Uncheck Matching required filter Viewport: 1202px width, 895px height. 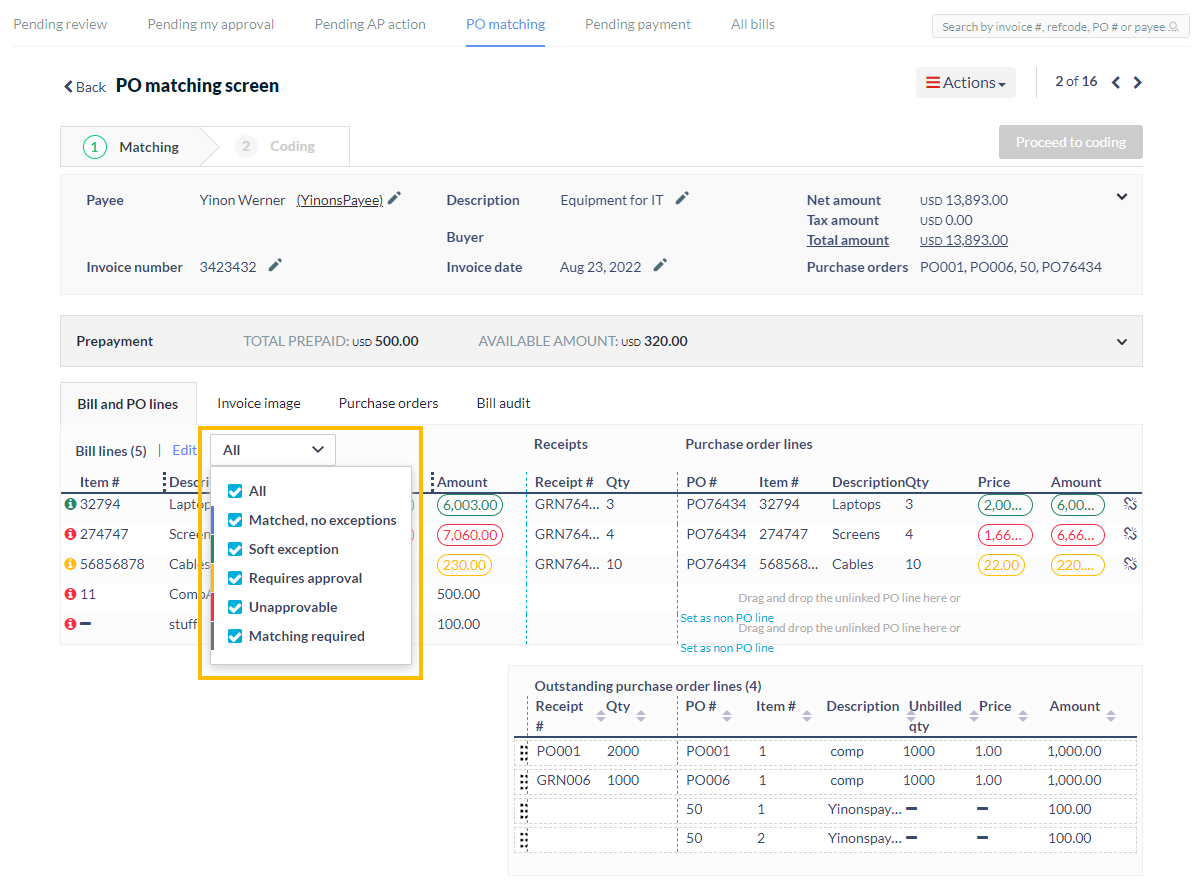235,636
